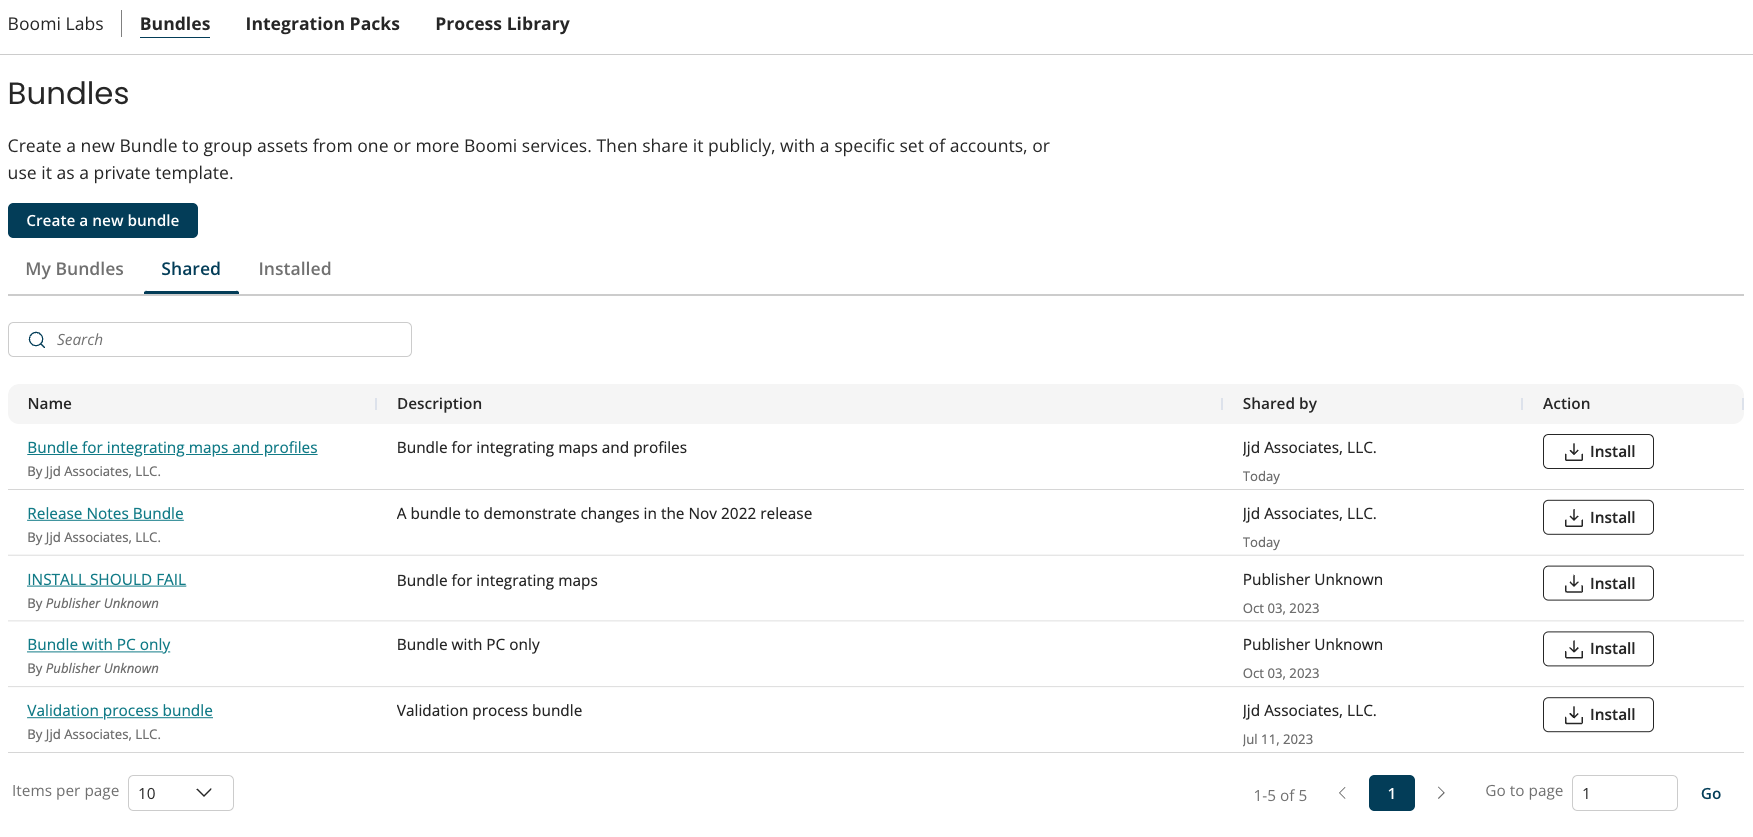The height and width of the screenshot is (837, 1753).
Task: Install the Release Notes Bundle
Action: (1597, 518)
